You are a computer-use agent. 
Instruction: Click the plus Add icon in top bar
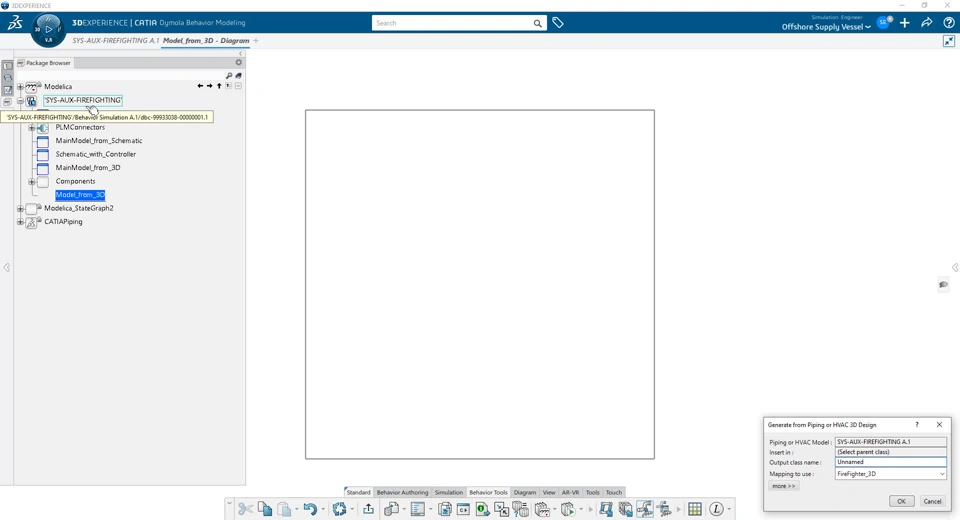(905, 23)
